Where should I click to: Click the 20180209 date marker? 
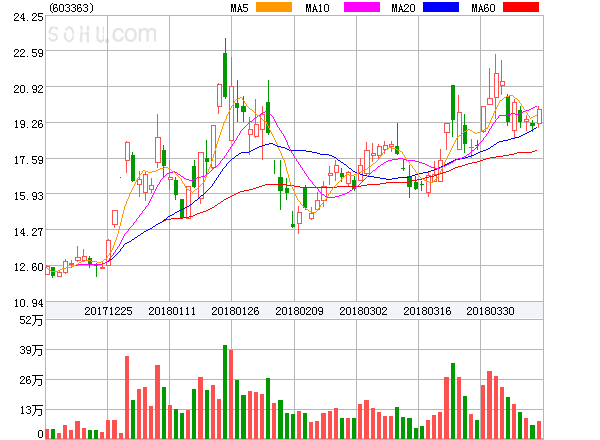[299, 311]
